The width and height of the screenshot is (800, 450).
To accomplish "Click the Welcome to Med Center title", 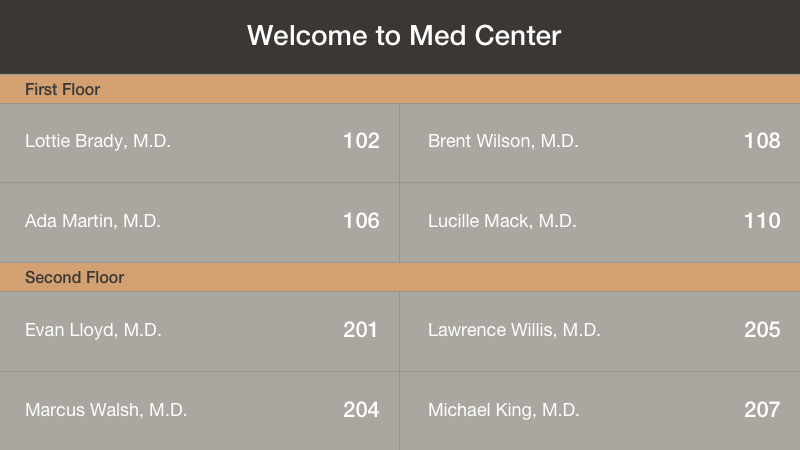I will pyautogui.click(x=404, y=36).
